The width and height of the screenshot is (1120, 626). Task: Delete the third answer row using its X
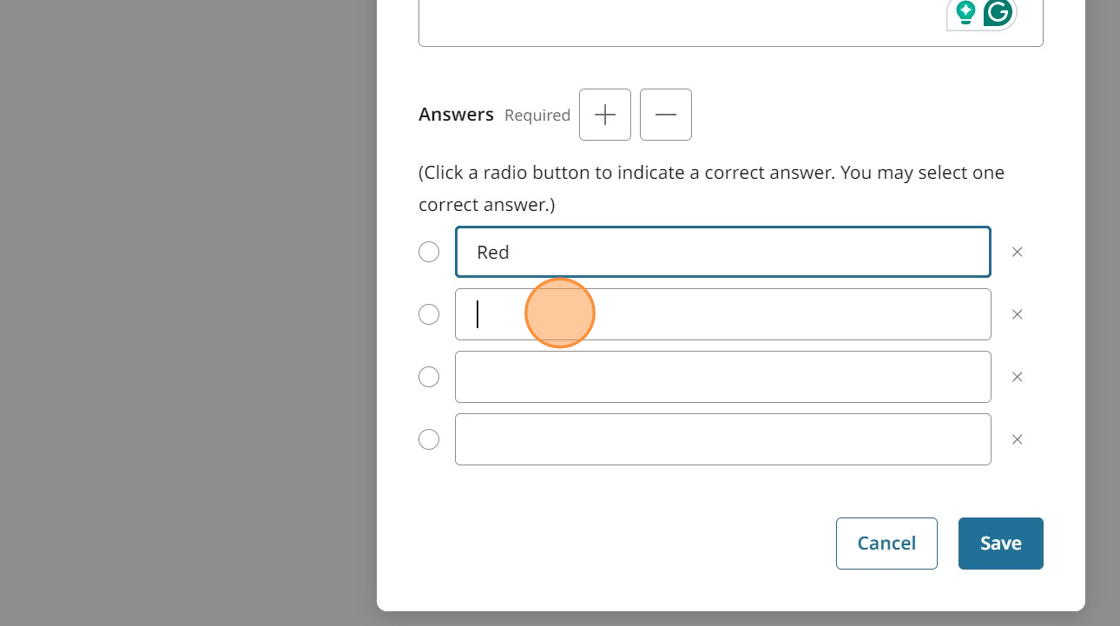pos(1017,377)
